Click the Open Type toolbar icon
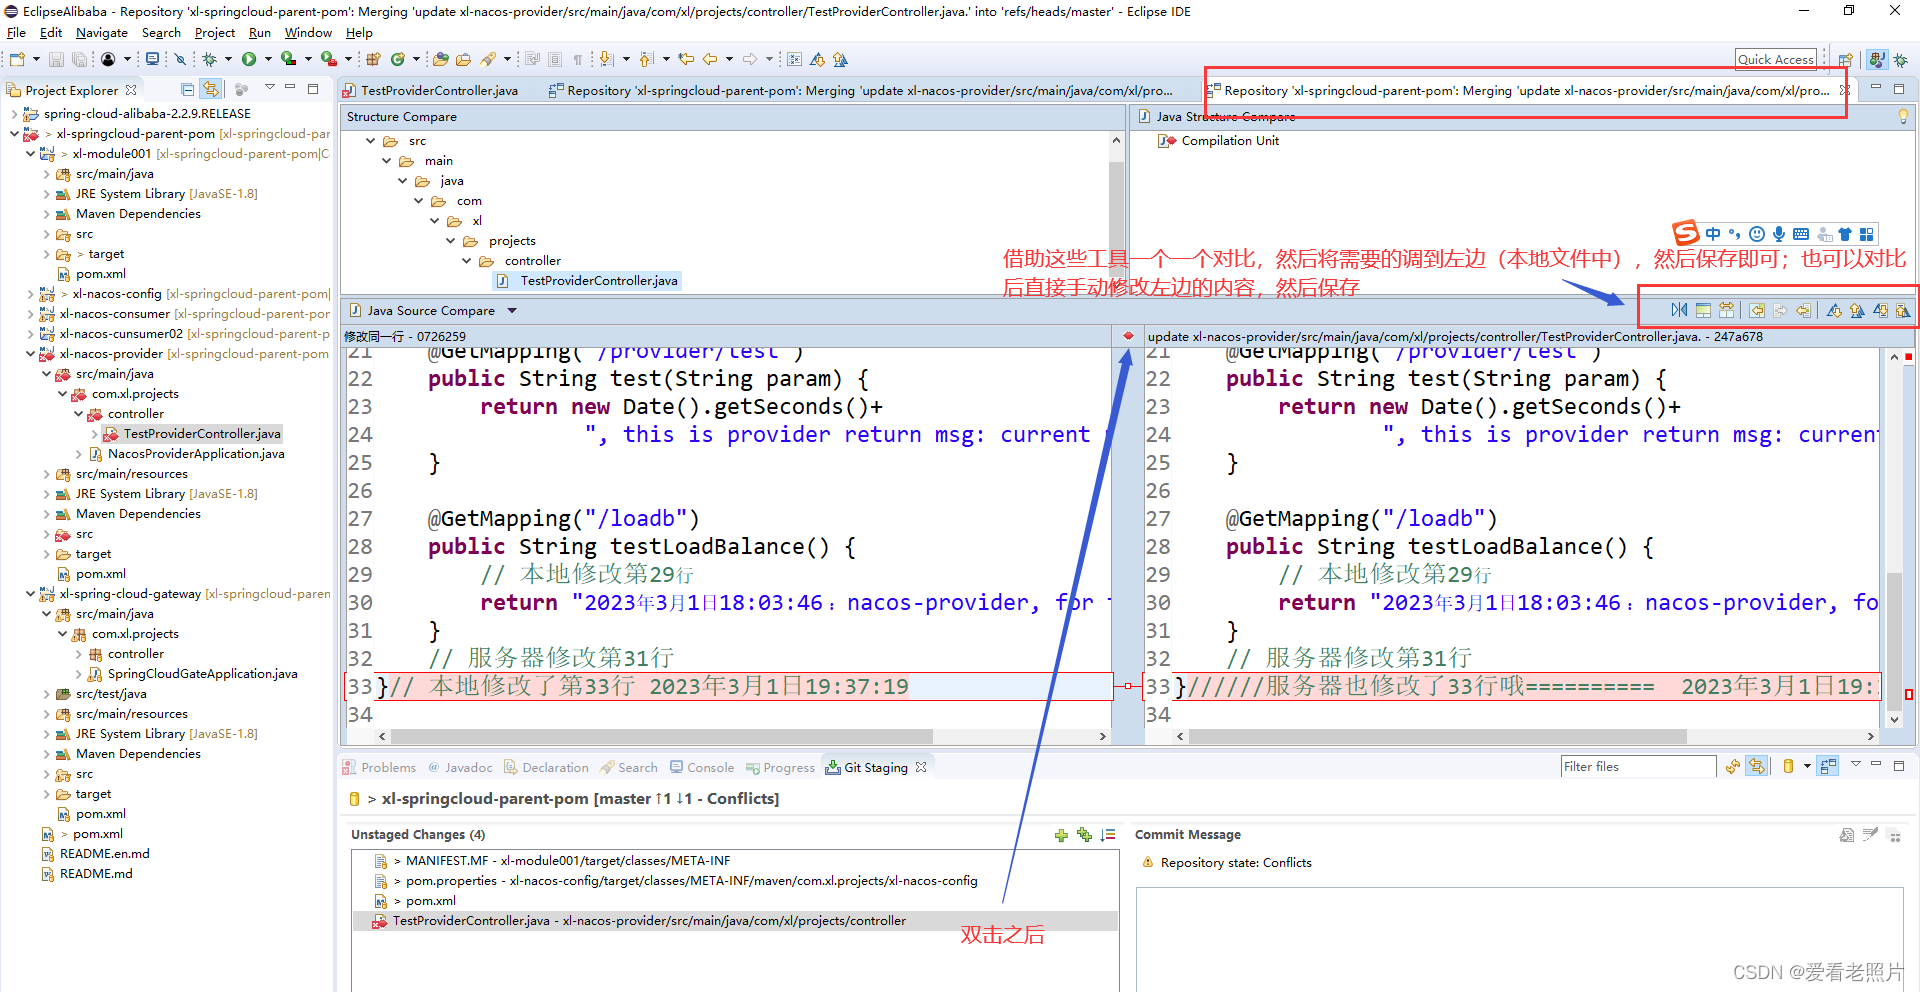 (440, 59)
